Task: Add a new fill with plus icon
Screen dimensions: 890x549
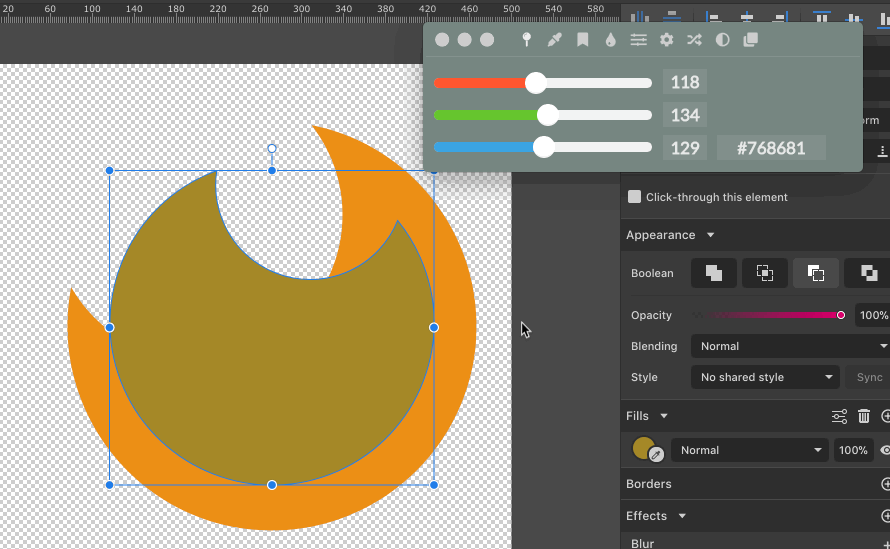Action: coord(885,416)
